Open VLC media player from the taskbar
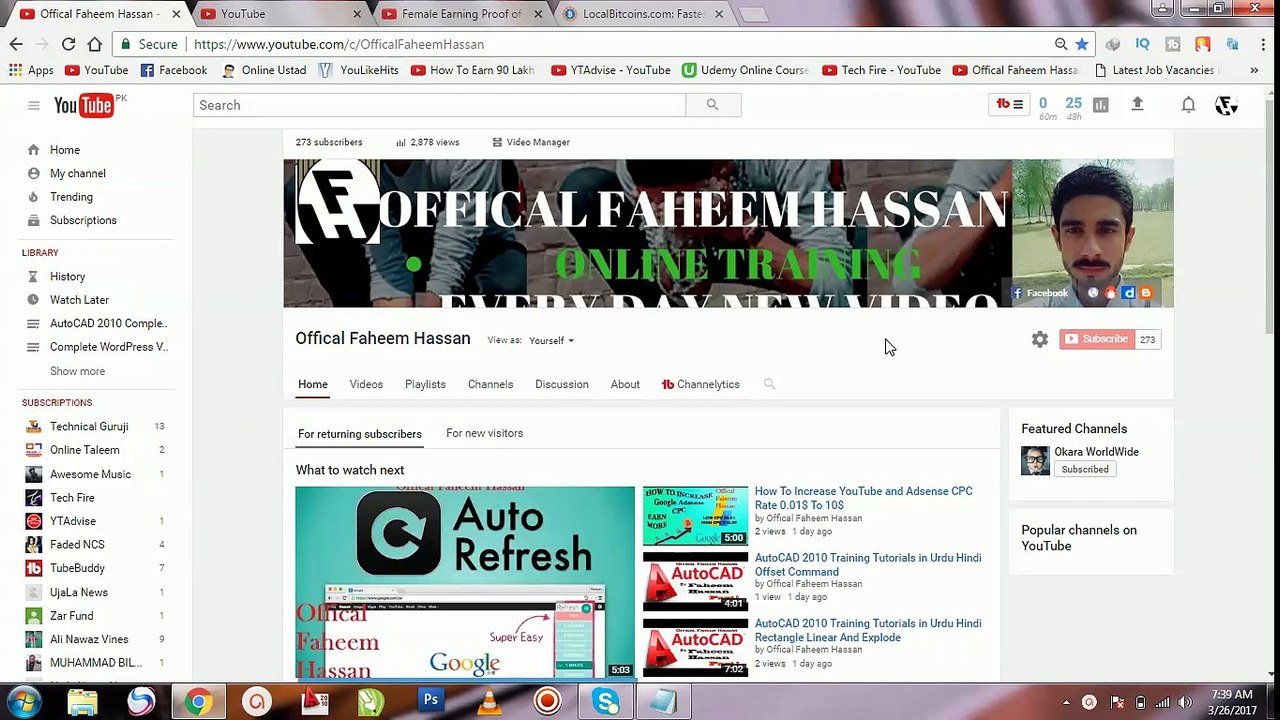 tap(489, 701)
